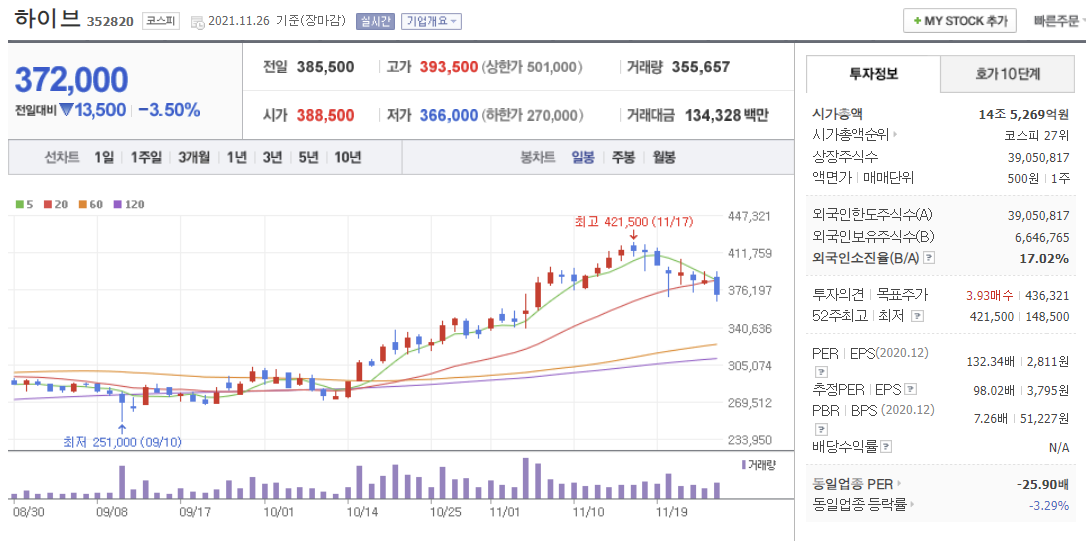Click the plus icon on the MY STOCK 추가 button
Viewport: 1086px width, 541px height.
click(x=917, y=21)
